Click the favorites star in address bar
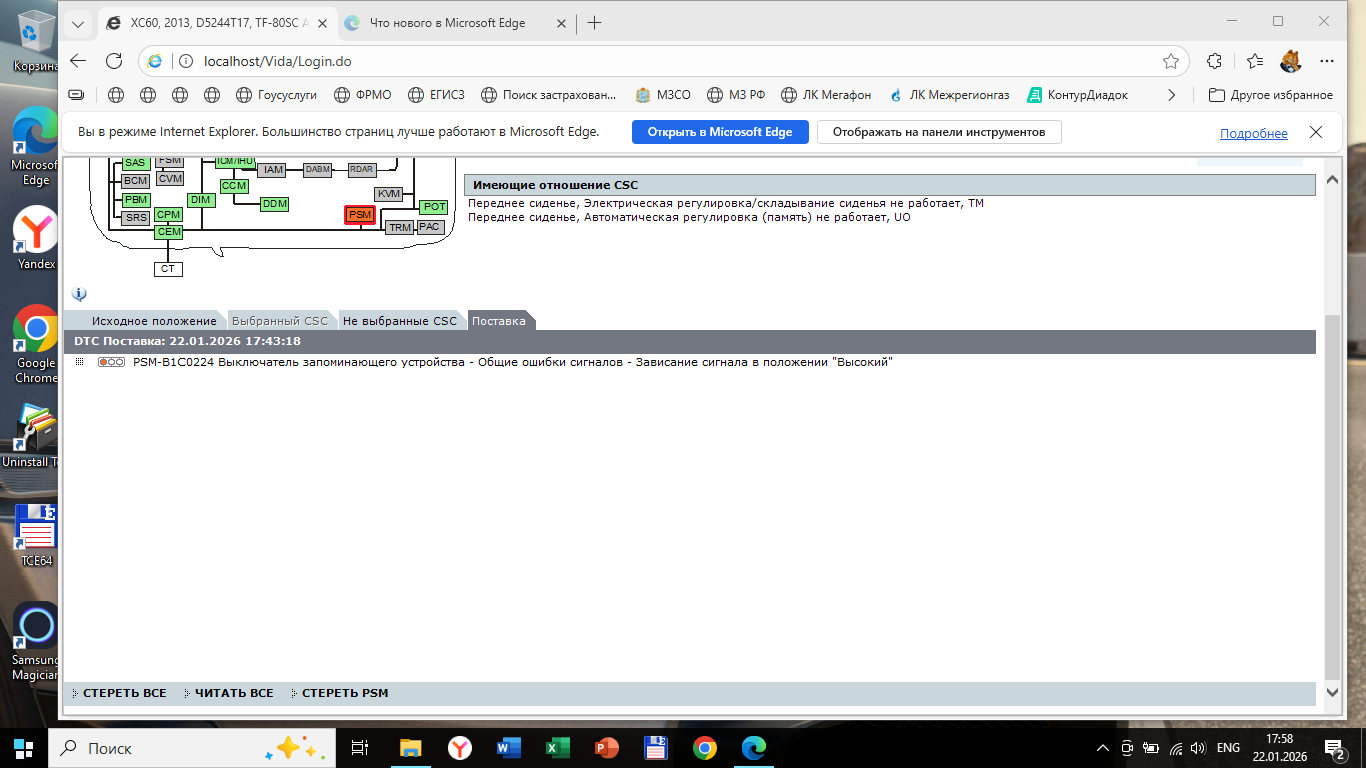1366x768 pixels. pyautogui.click(x=1170, y=61)
